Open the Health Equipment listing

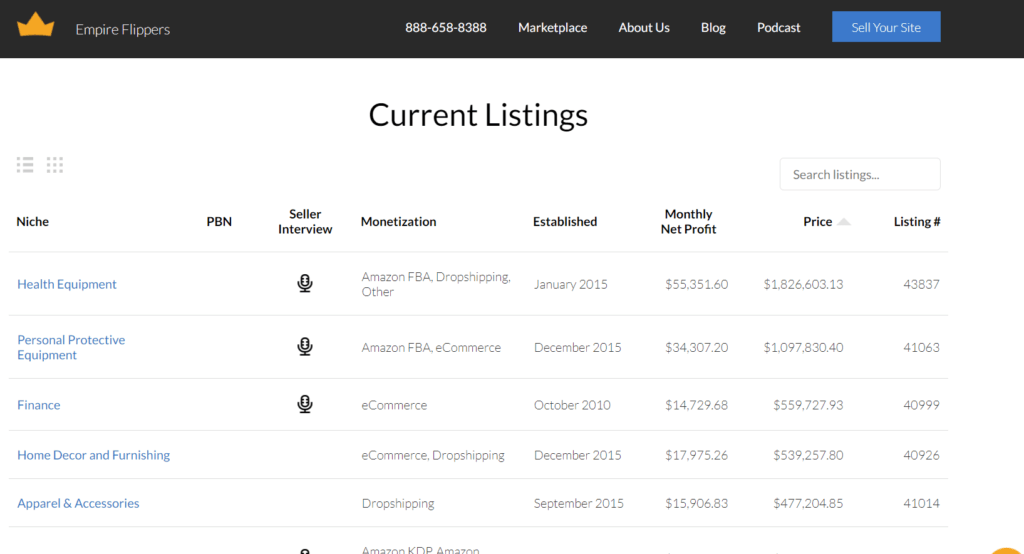(67, 284)
